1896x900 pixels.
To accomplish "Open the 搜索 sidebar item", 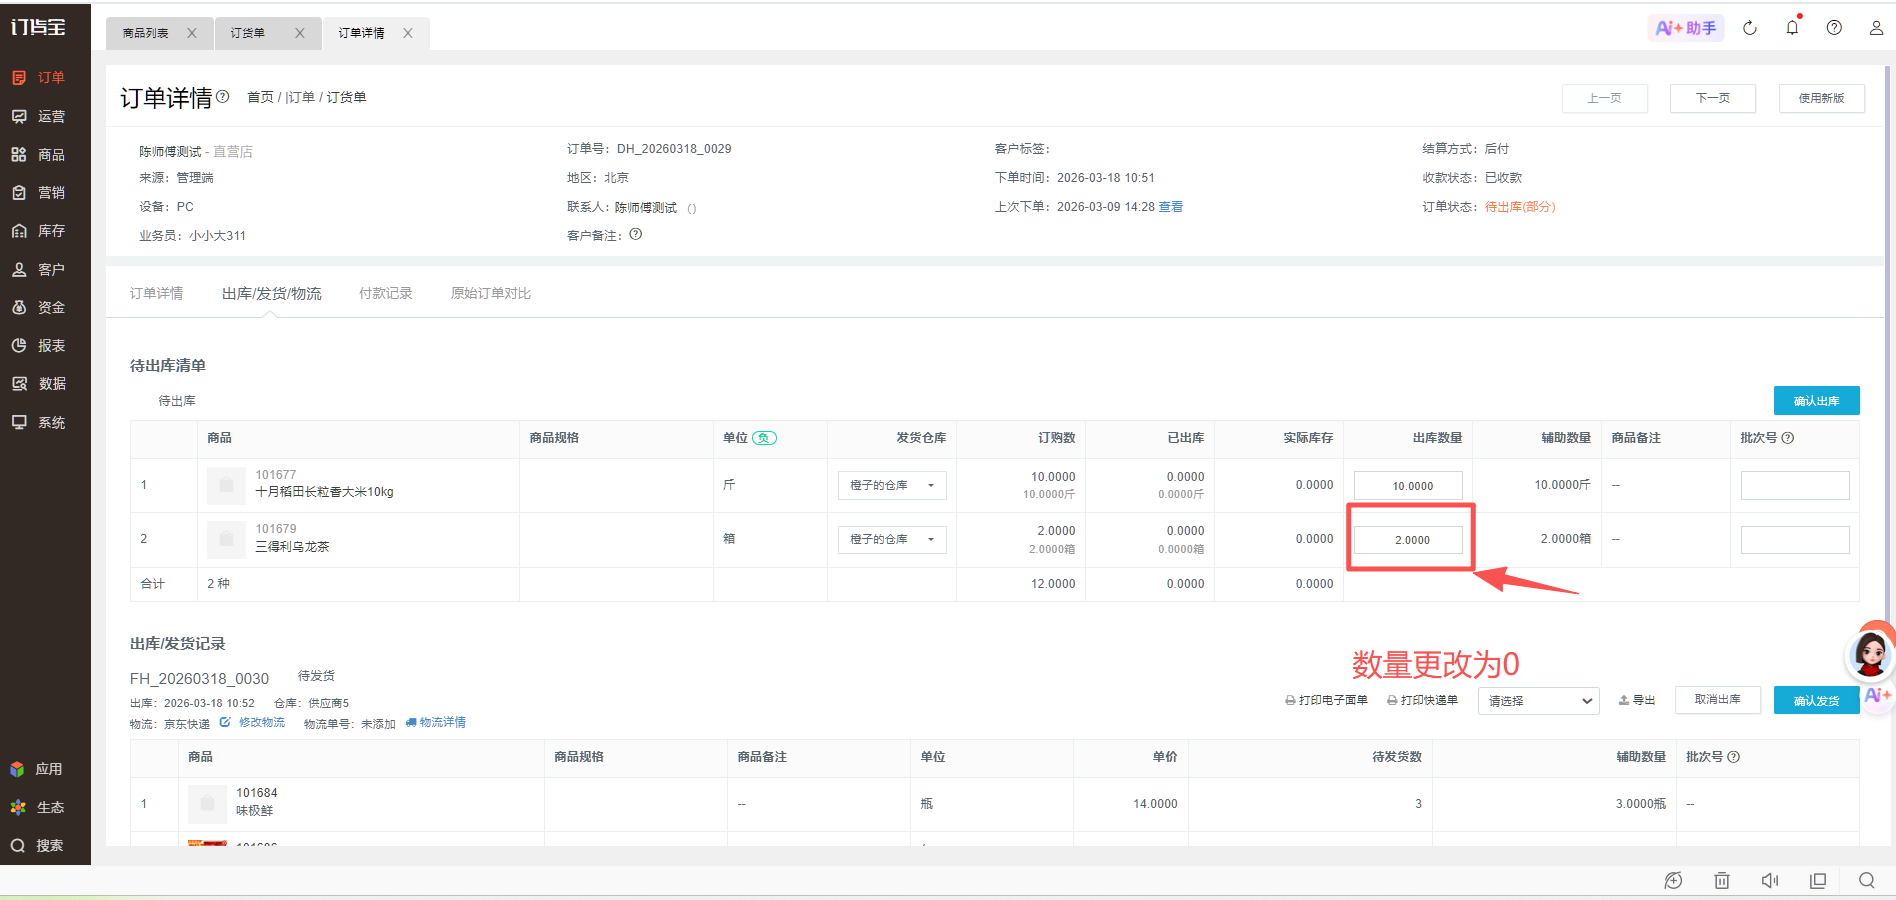I will coord(38,846).
